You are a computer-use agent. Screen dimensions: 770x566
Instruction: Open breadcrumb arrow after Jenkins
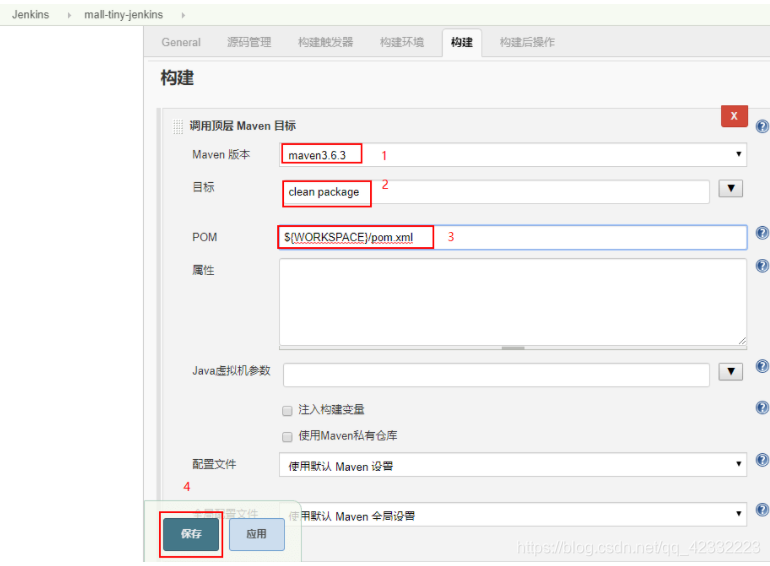coord(69,15)
